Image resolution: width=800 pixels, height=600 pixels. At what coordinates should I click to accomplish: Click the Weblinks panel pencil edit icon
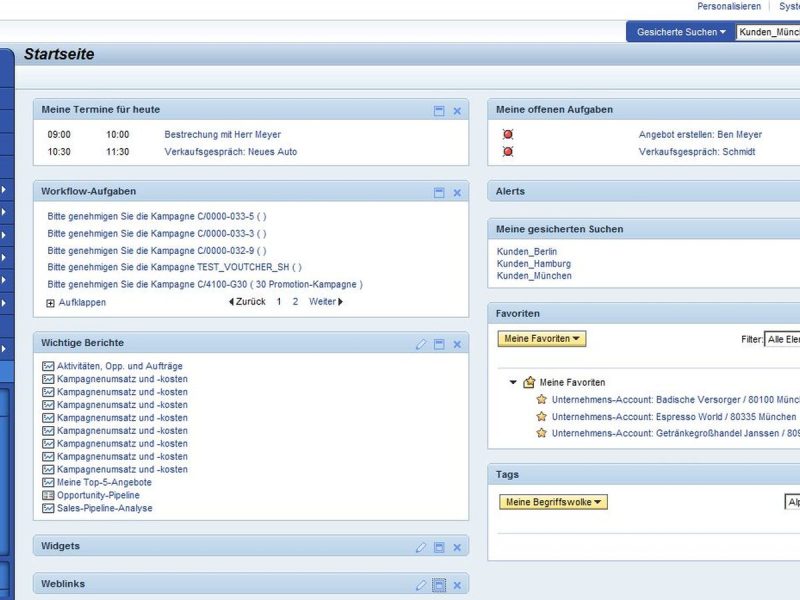(x=420, y=585)
